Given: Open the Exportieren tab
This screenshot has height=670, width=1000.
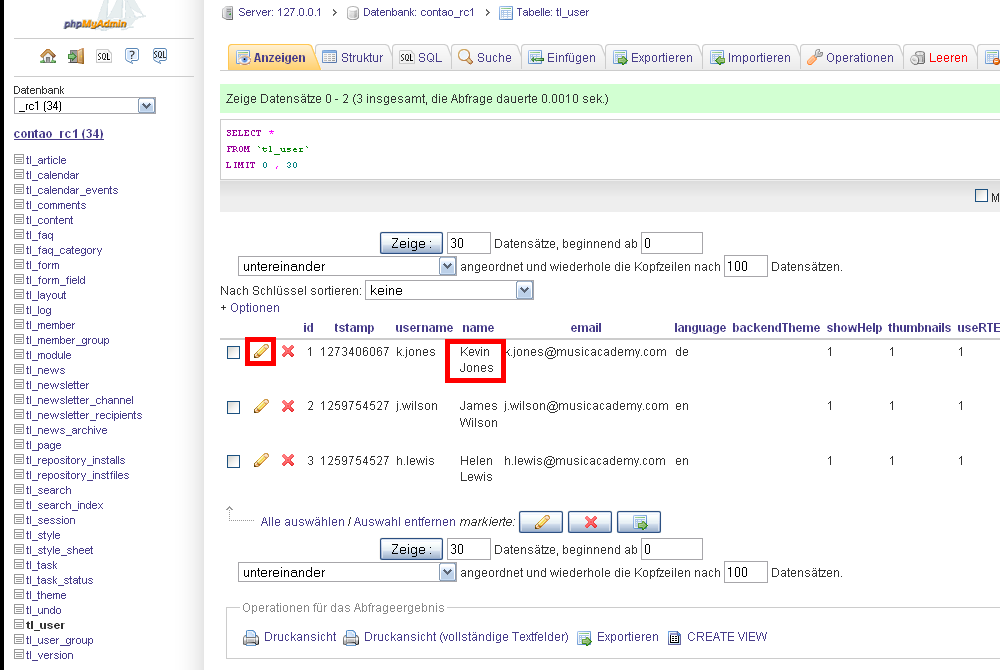Looking at the screenshot, I should [653, 57].
